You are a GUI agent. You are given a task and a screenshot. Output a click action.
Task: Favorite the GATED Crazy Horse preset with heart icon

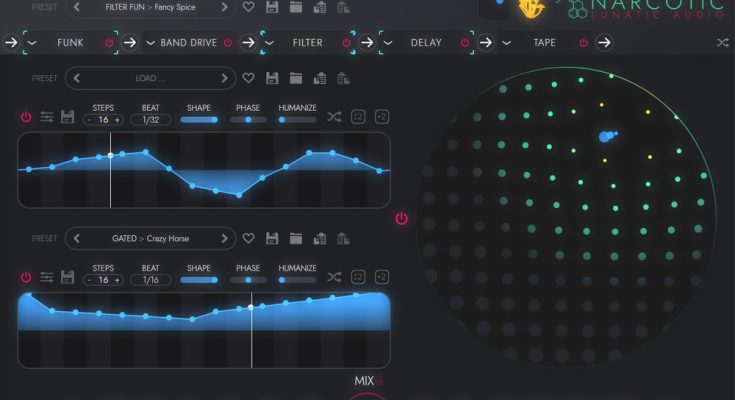(x=248, y=239)
